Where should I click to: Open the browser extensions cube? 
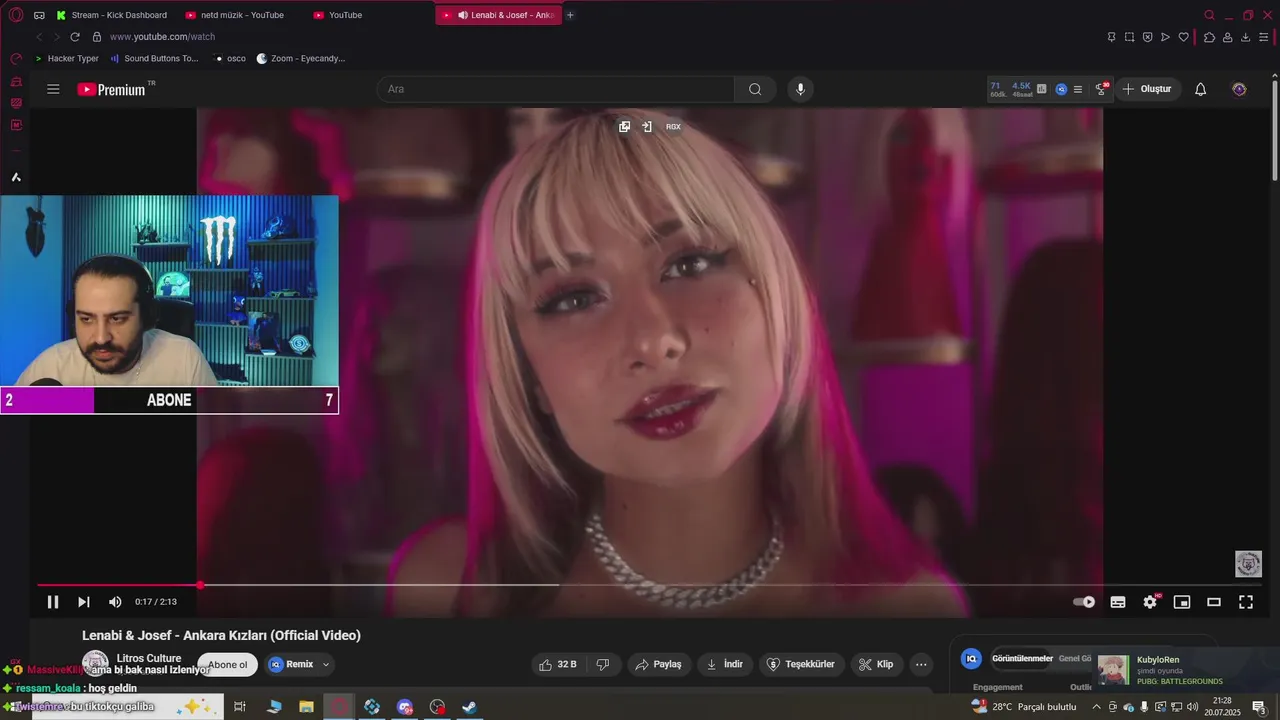click(1209, 37)
